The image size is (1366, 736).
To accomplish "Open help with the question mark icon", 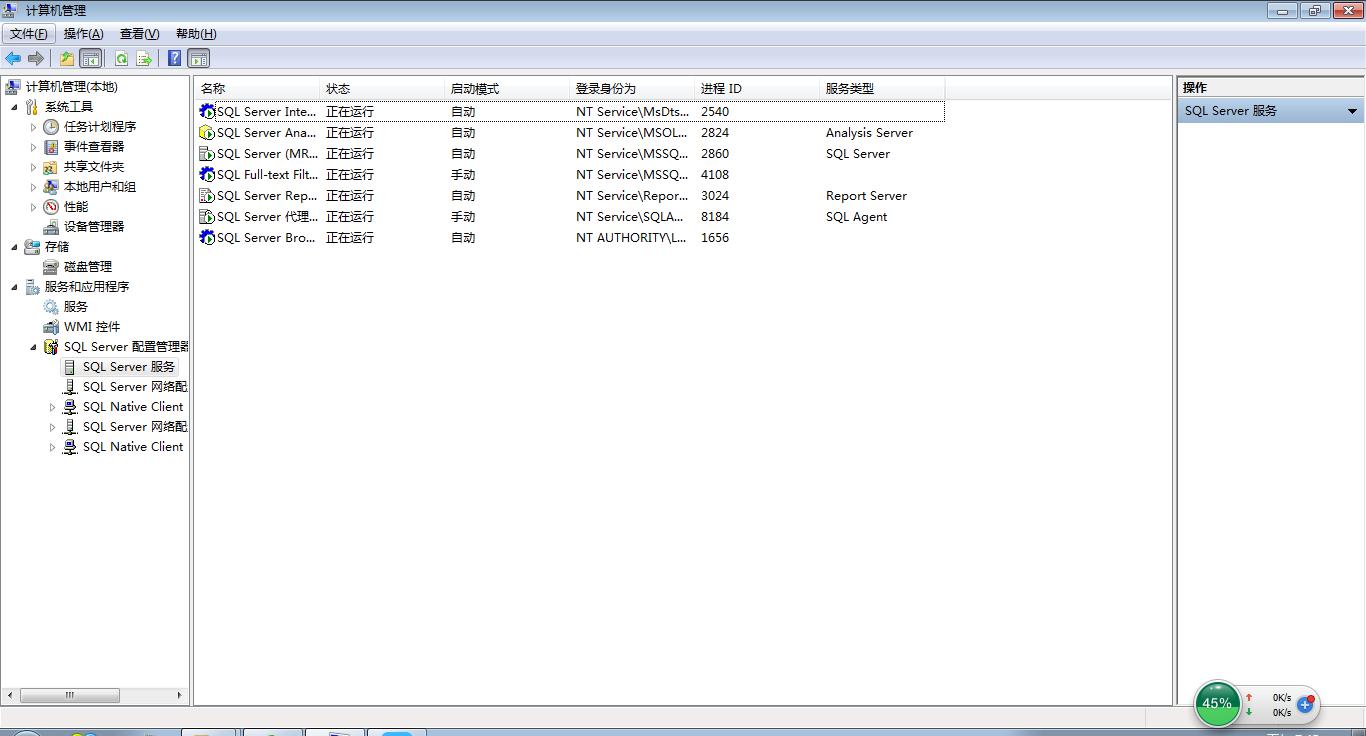I will pos(174,58).
